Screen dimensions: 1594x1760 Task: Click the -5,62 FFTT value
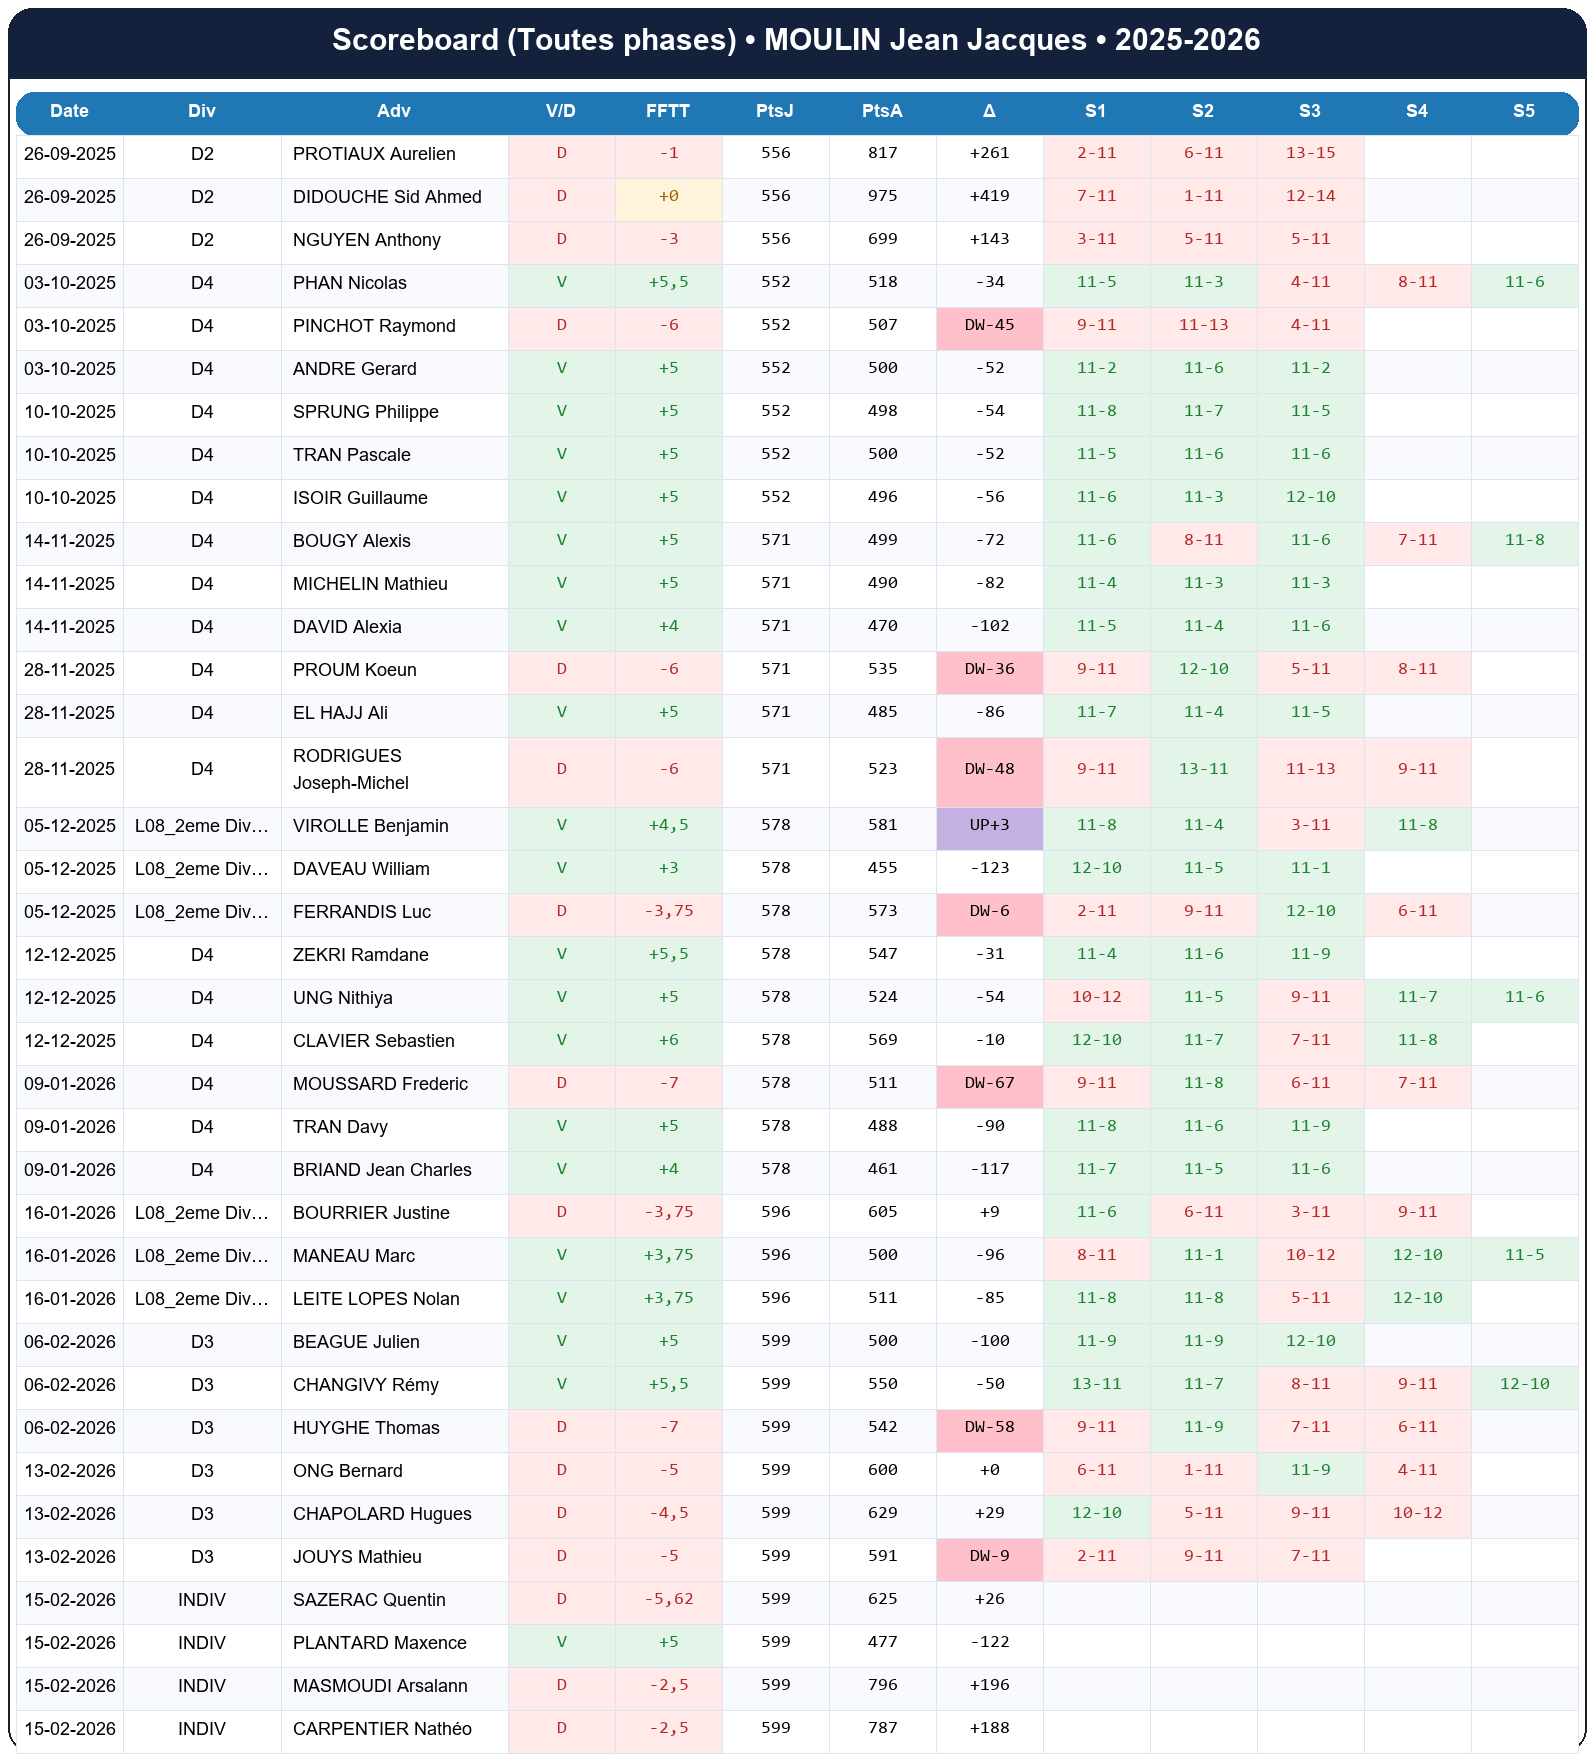668,1600
